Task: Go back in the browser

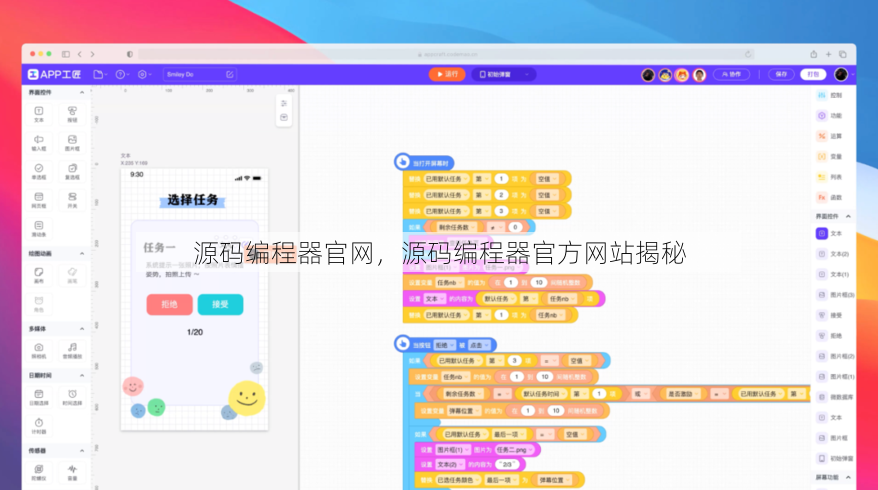Action: click(80, 54)
